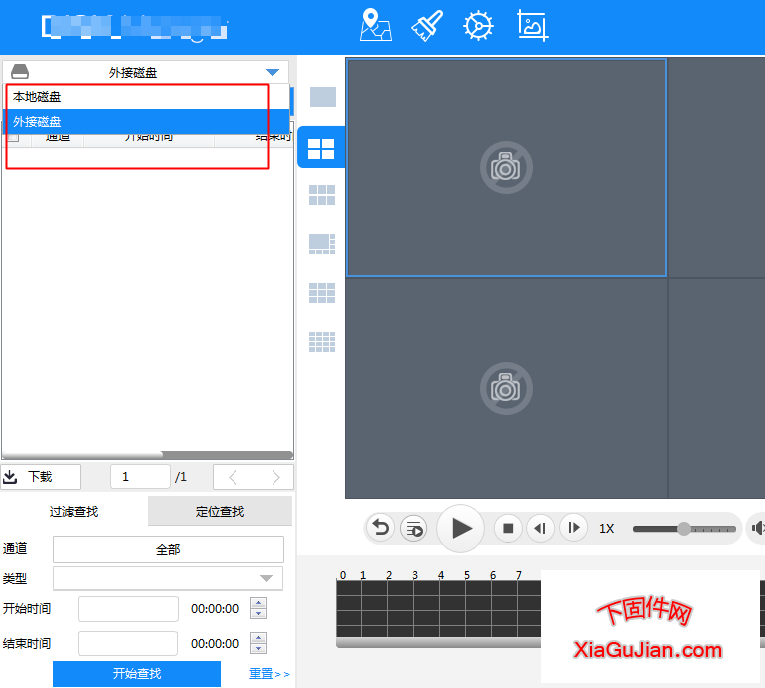Screen dimensions: 765x688
Task: Click the disk drive icon beside 外接磁盘
Action: click(20, 72)
